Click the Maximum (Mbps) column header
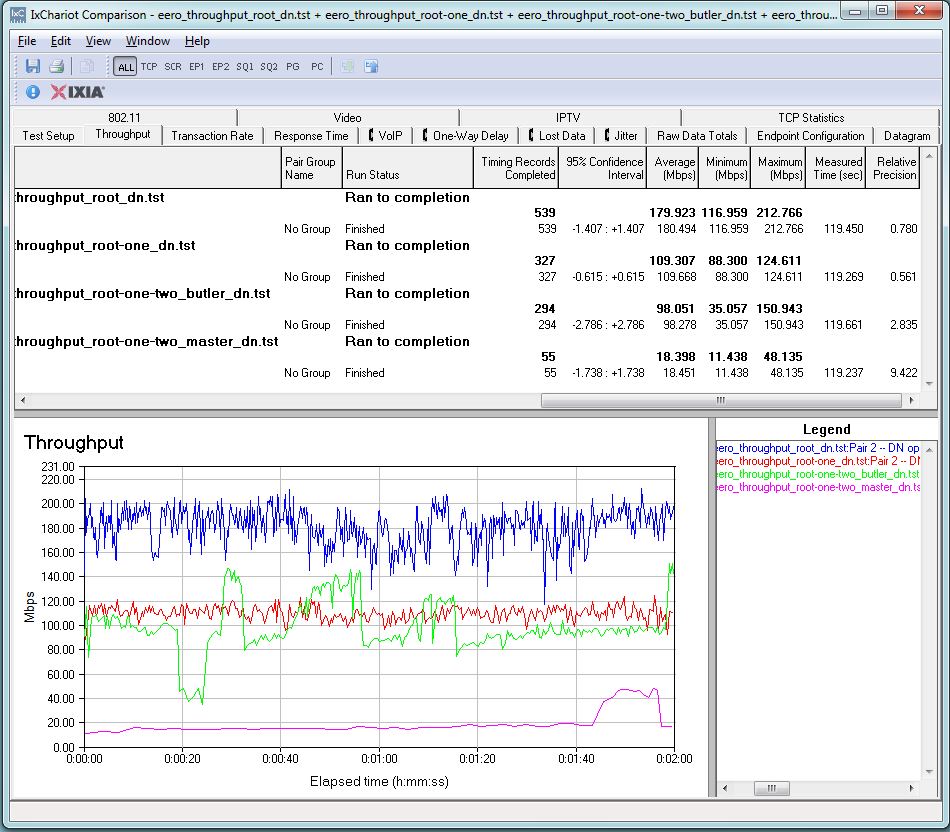 778,168
